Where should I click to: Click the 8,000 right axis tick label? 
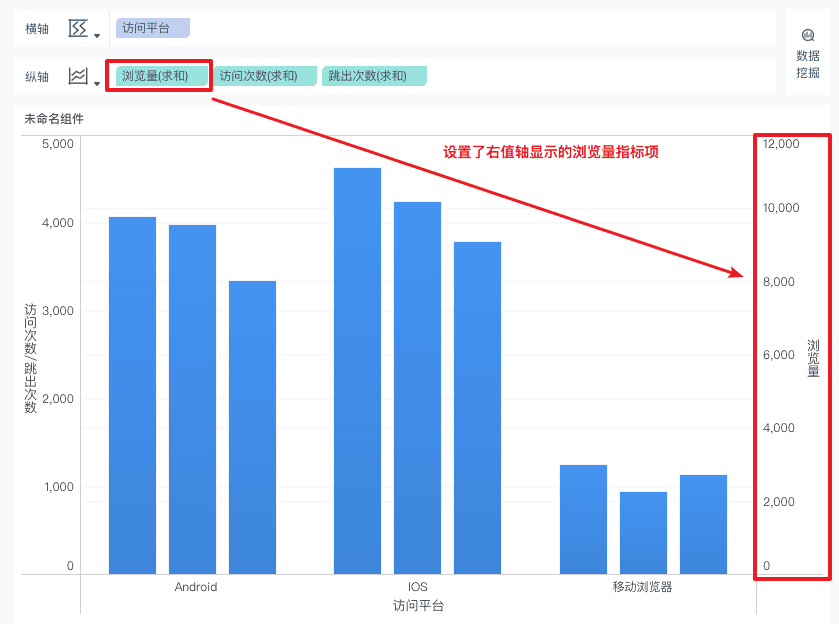tap(779, 281)
